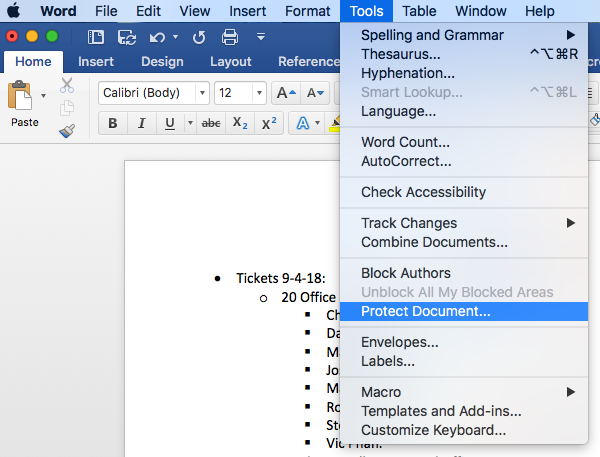Open Text Effects dropdown arrow
600x457 pixels.
tap(318, 123)
